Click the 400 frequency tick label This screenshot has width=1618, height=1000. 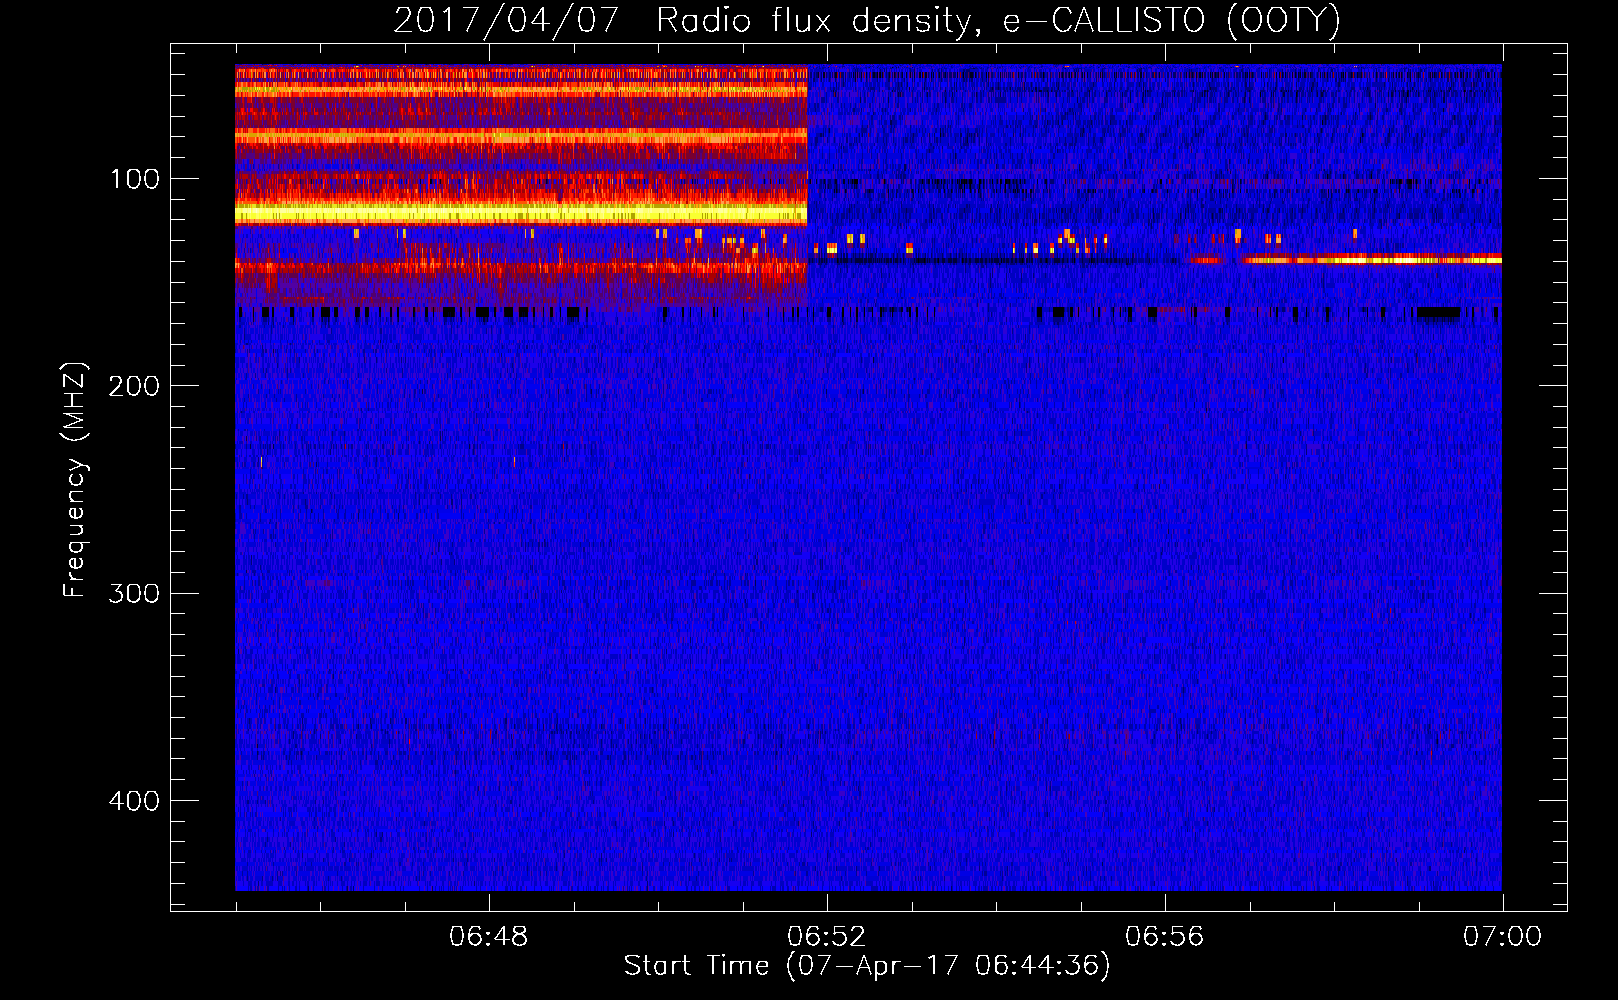(134, 801)
